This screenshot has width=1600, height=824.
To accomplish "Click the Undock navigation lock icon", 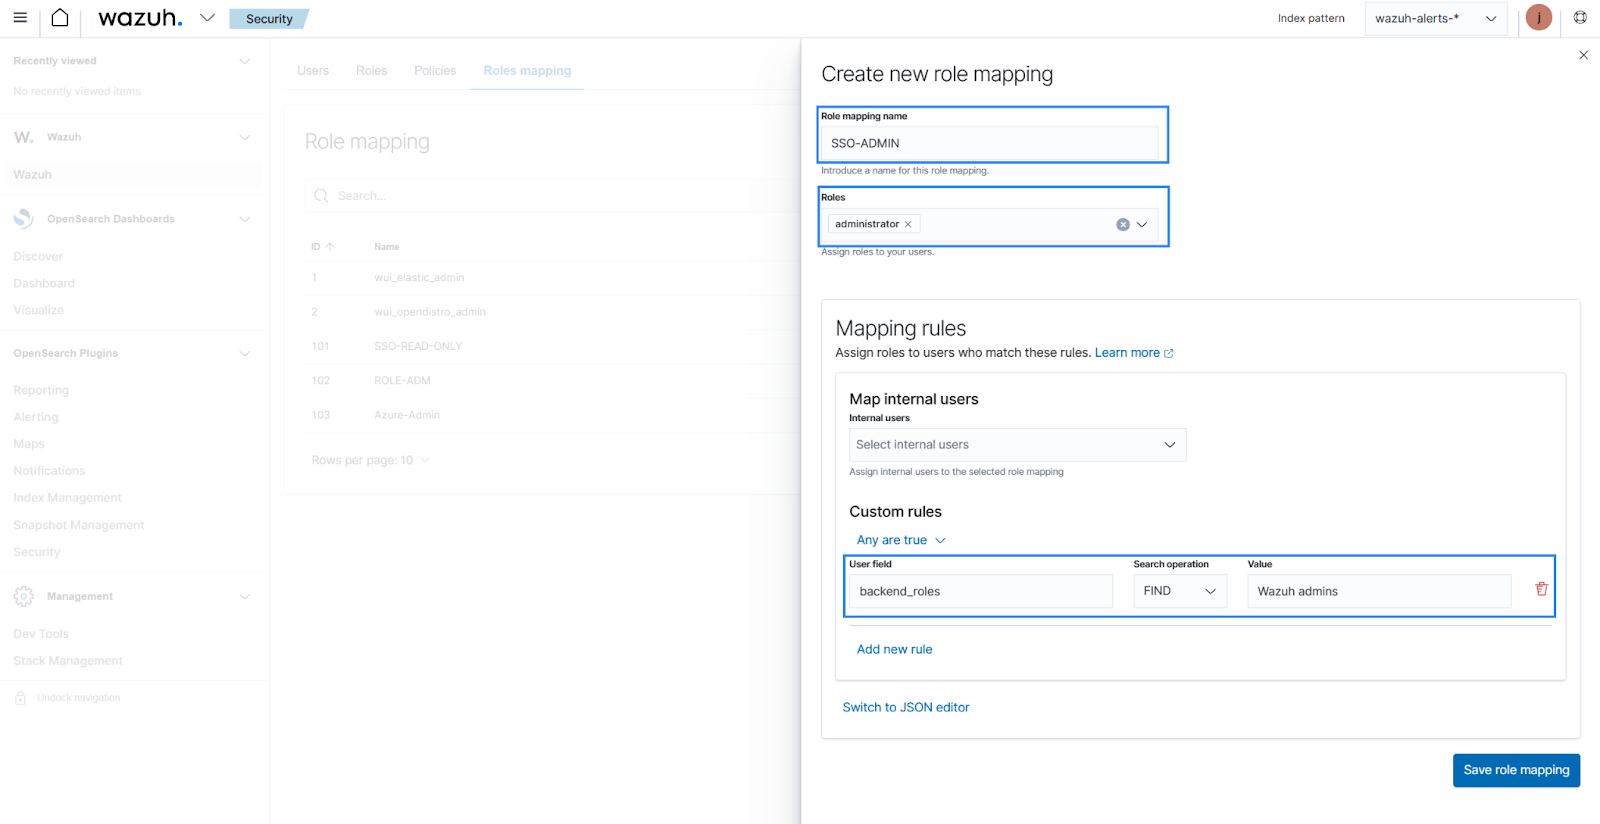I will coord(20,698).
